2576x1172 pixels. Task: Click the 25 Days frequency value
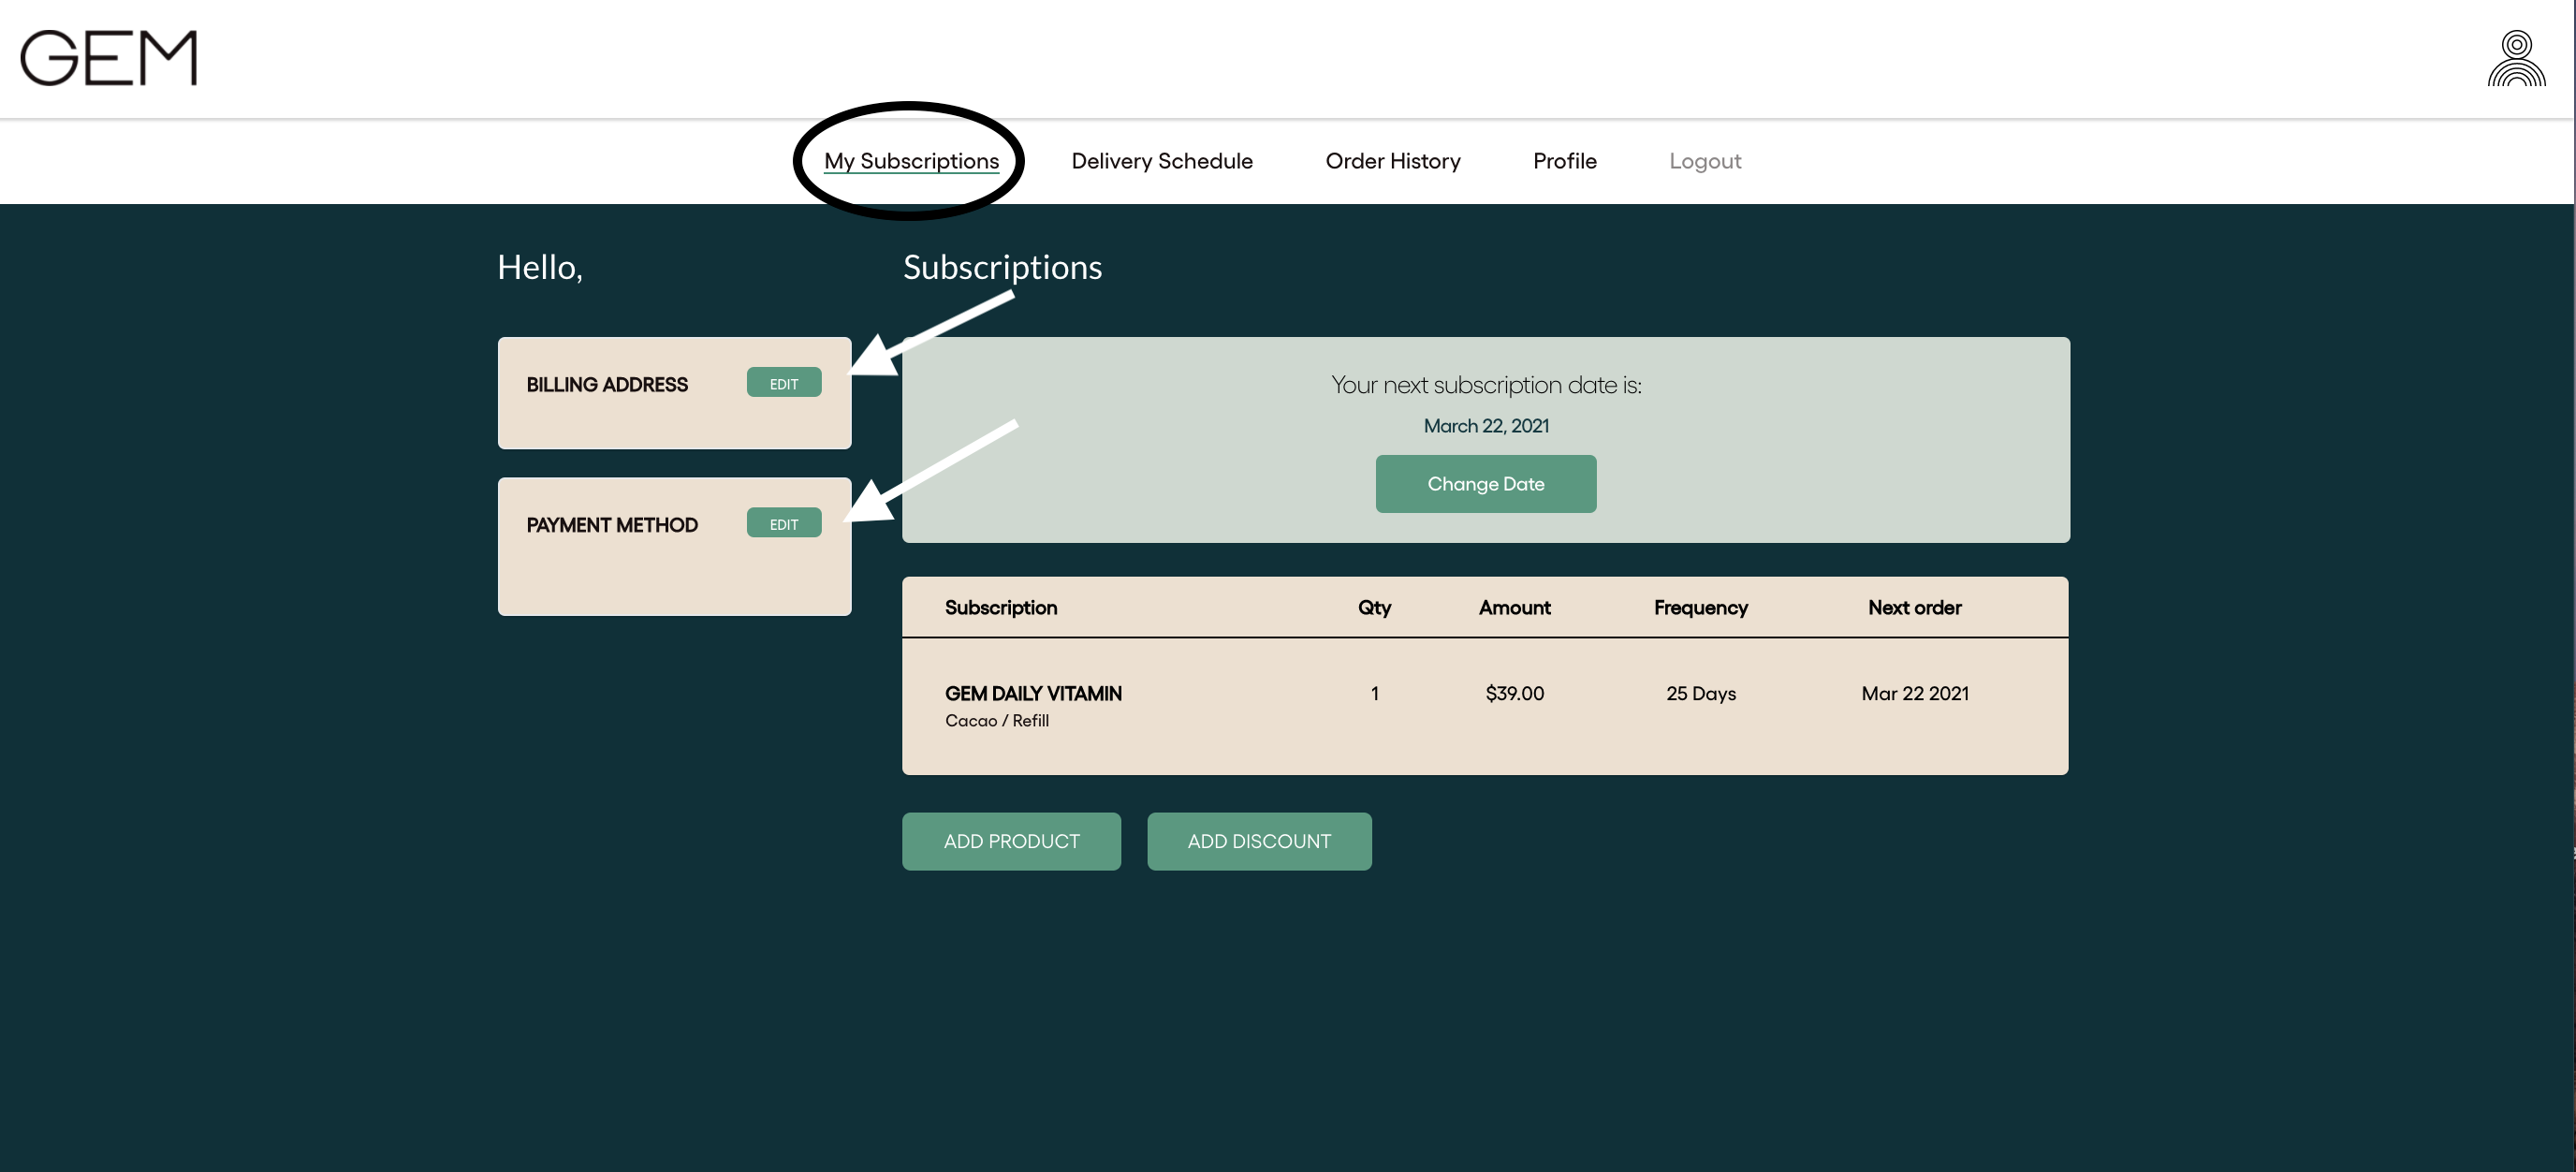coord(1700,693)
